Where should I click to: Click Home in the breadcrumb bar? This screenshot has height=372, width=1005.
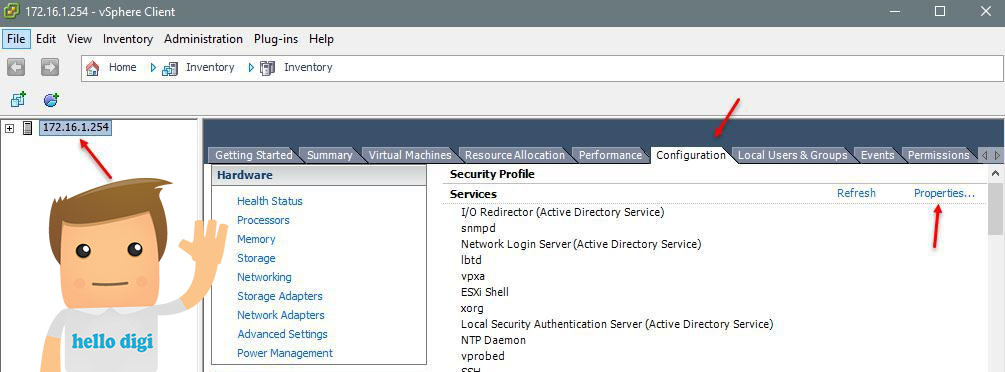pyautogui.click(x=122, y=67)
